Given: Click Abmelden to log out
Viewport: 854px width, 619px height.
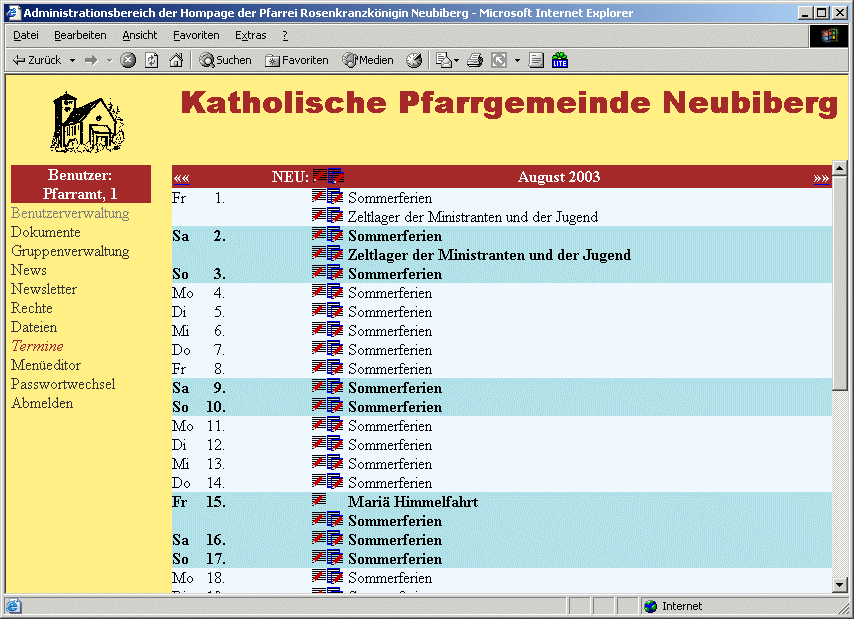Looking at the screenshot, I should point(42,403).
